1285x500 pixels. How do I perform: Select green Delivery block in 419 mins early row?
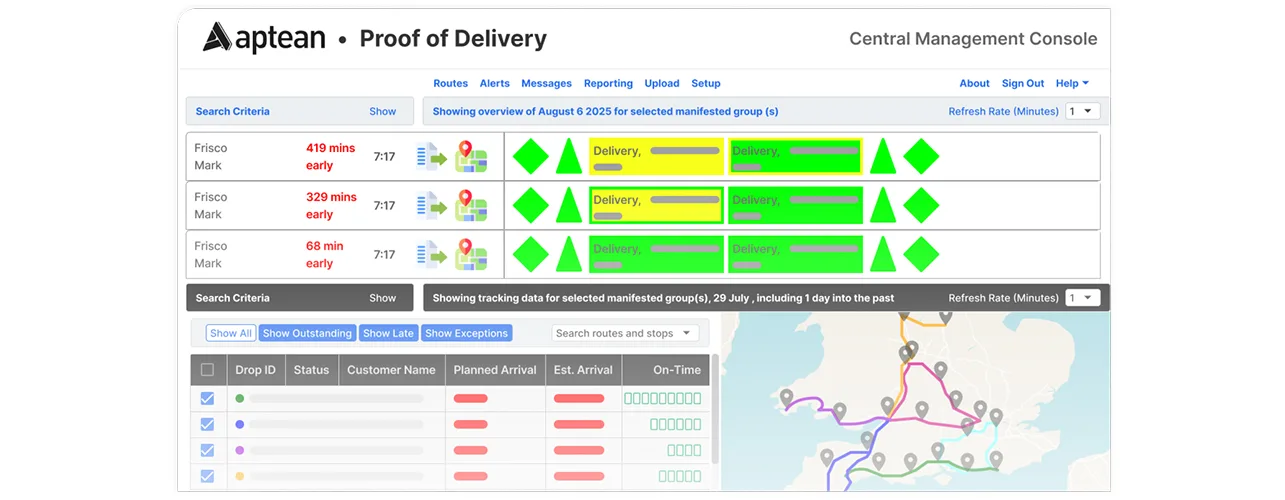(x=795, y=157)
